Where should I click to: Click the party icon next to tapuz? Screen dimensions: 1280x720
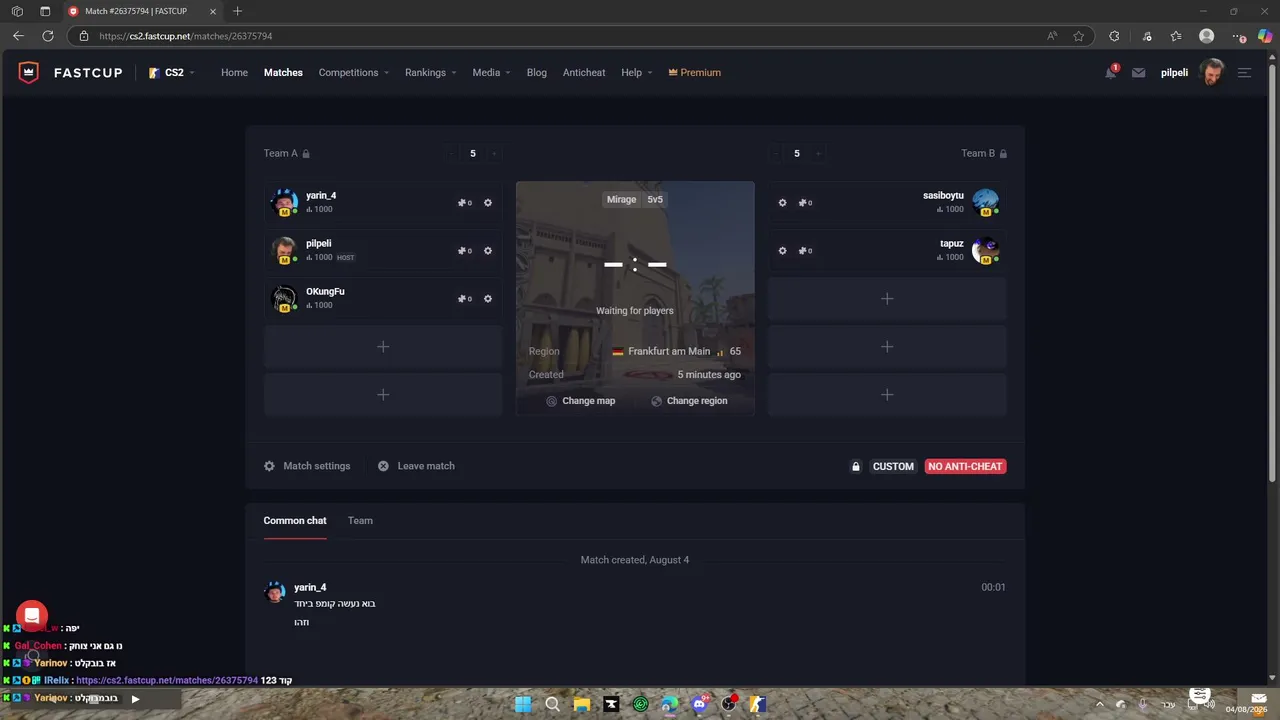(805, 251)
